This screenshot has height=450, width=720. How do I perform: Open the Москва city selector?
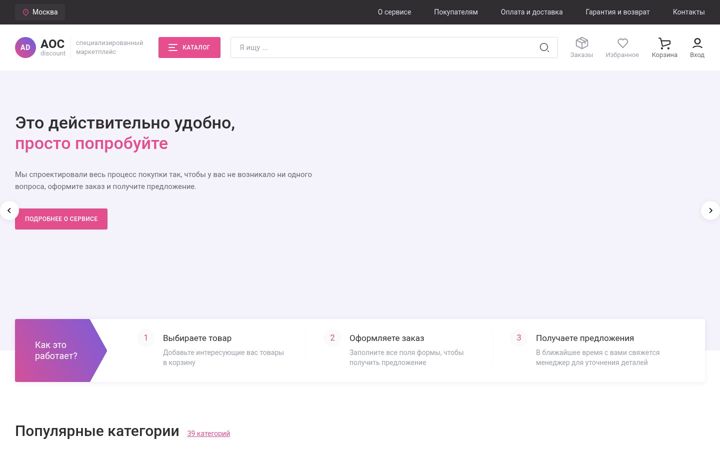pyautogui.click(x=40, y=12)
